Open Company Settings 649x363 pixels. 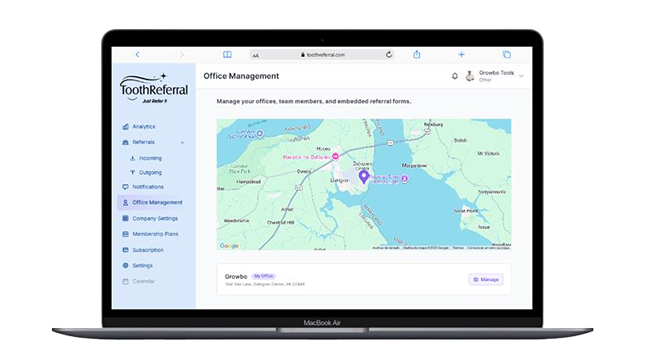[x=155, y=219]
